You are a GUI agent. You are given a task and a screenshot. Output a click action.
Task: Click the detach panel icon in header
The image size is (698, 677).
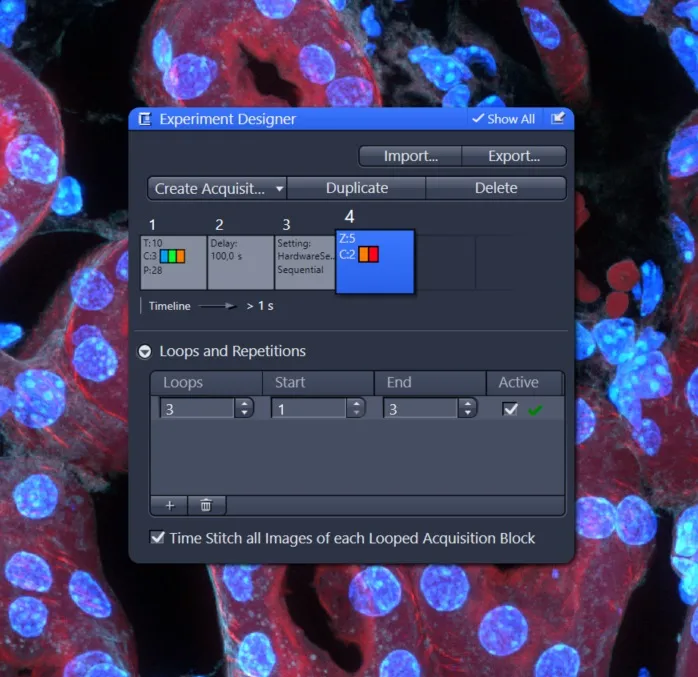click(x=558, y=118)
